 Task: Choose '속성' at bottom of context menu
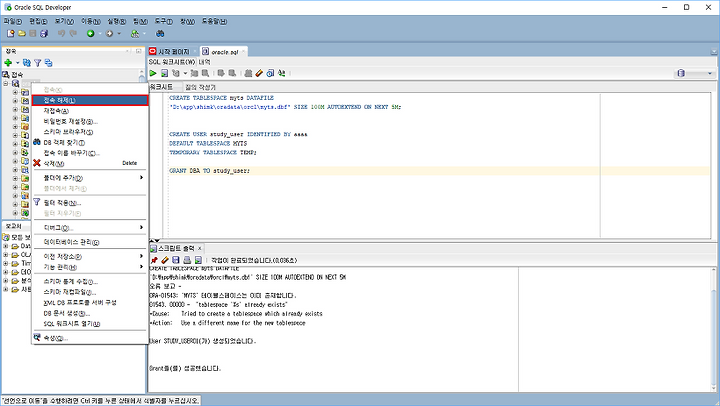point(90,338)
